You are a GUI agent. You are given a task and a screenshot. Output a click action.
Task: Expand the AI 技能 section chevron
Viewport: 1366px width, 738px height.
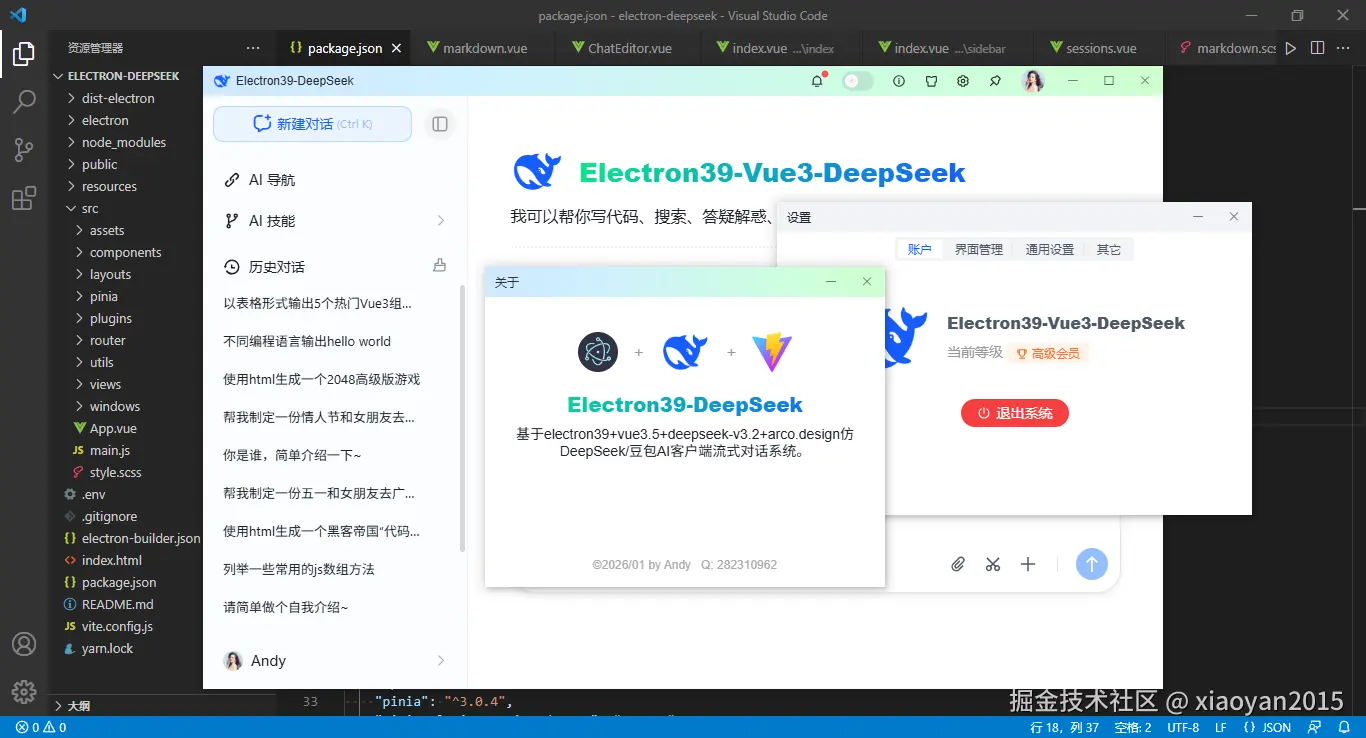(440, 220)
